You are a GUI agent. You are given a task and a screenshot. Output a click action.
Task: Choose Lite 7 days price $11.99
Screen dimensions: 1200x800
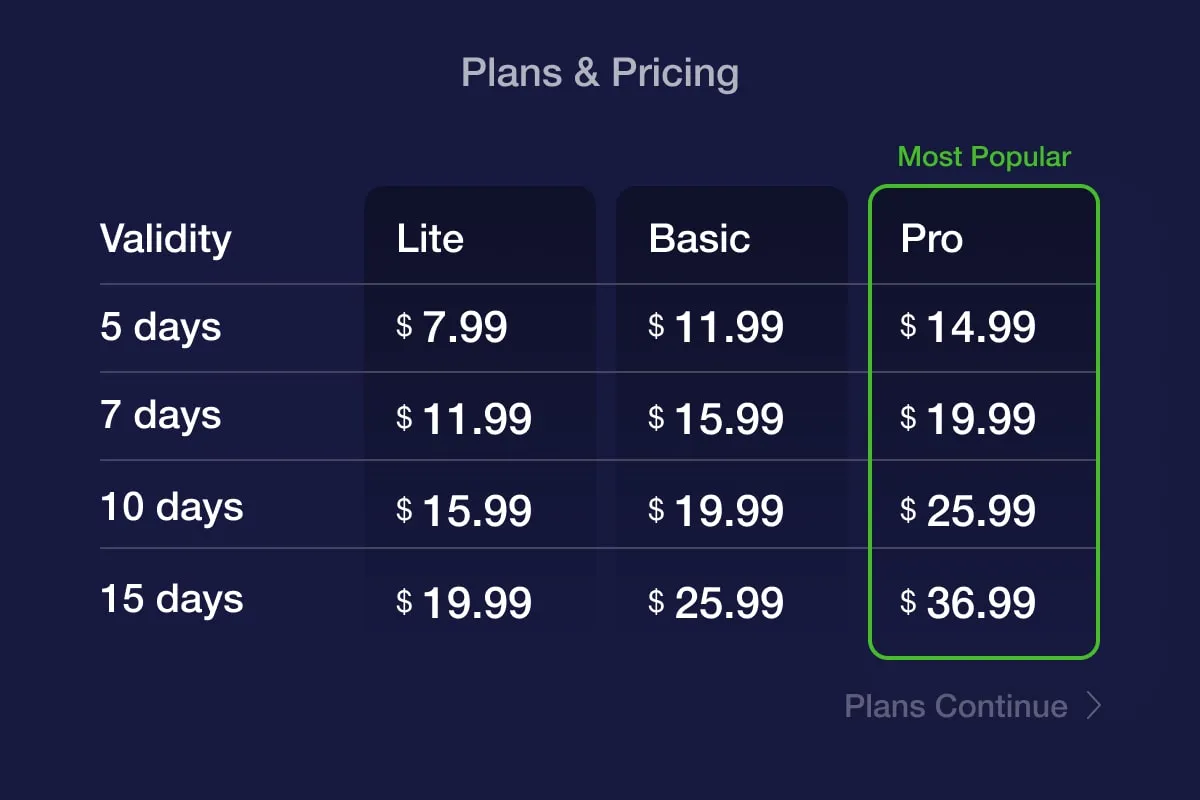(464, 419)
